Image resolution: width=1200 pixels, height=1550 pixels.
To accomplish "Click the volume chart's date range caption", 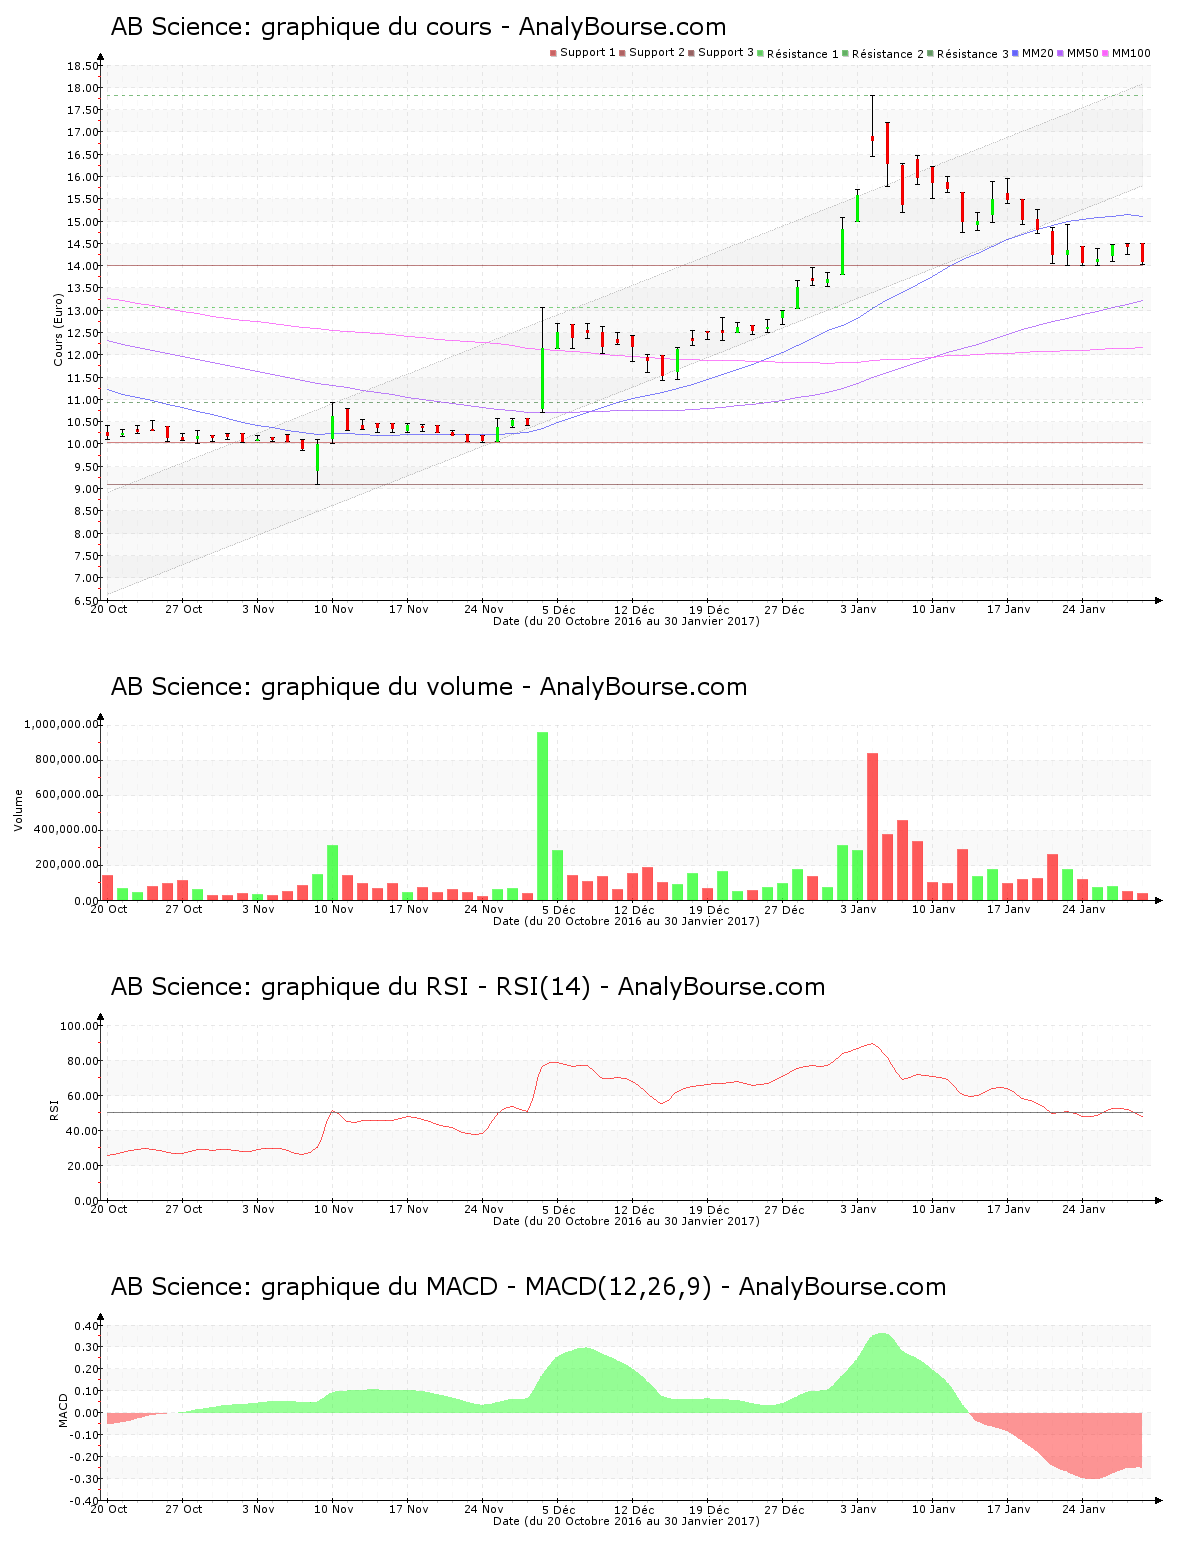I will pos(626,921).
